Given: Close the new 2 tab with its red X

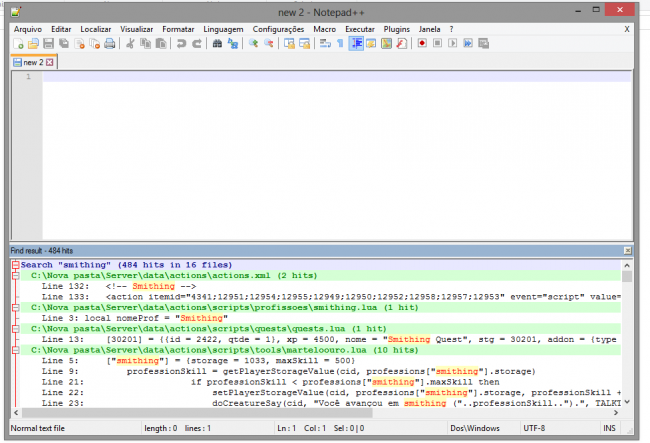Looking at the screenshot, I should coord(50,62).
